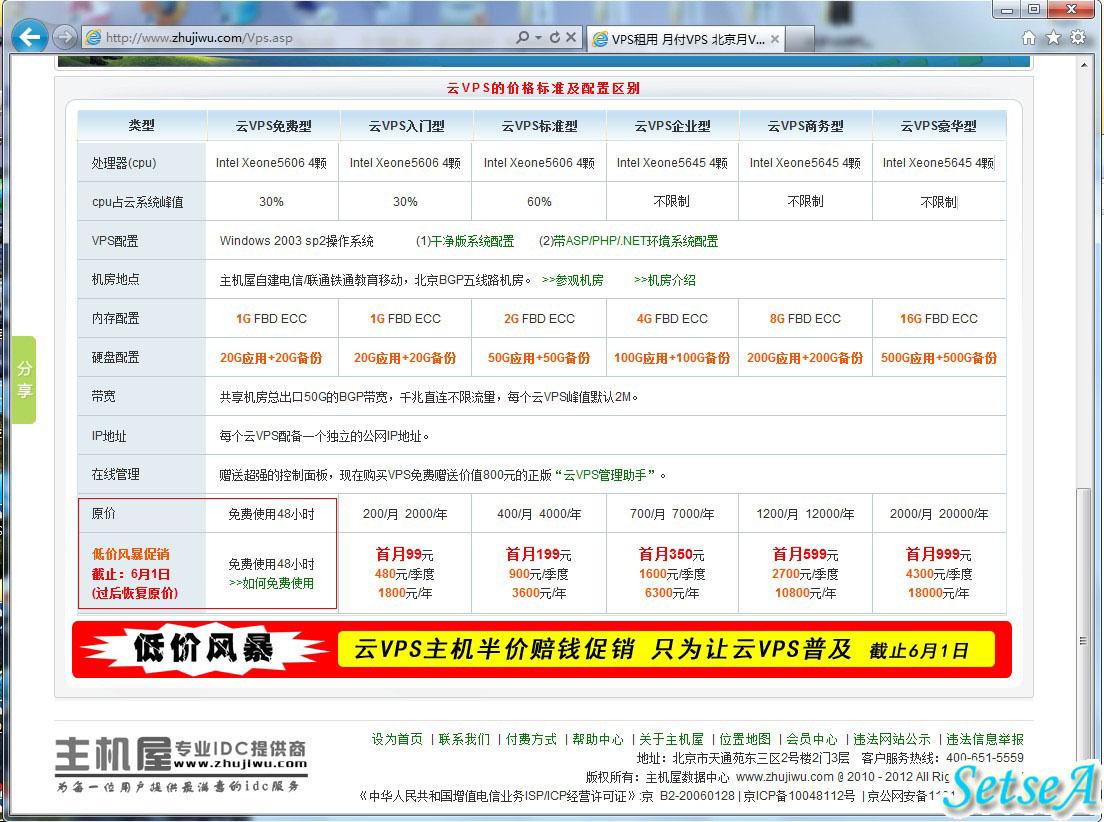The height and width of the screenshot is (822, 1104).
Task: Click the 首月99元 price text
Action: point(405,554)
